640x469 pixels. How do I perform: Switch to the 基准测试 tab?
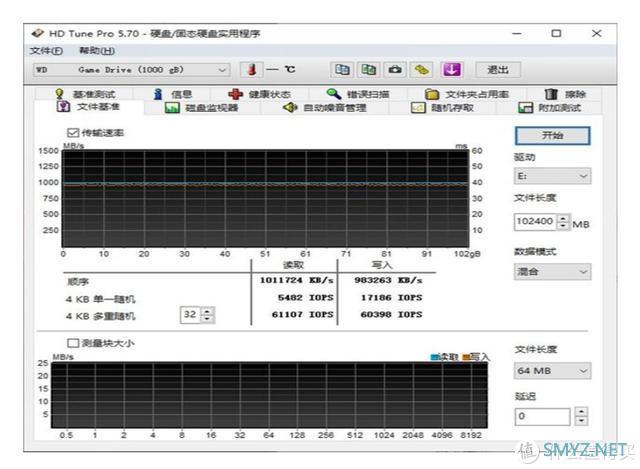point(85,94)
